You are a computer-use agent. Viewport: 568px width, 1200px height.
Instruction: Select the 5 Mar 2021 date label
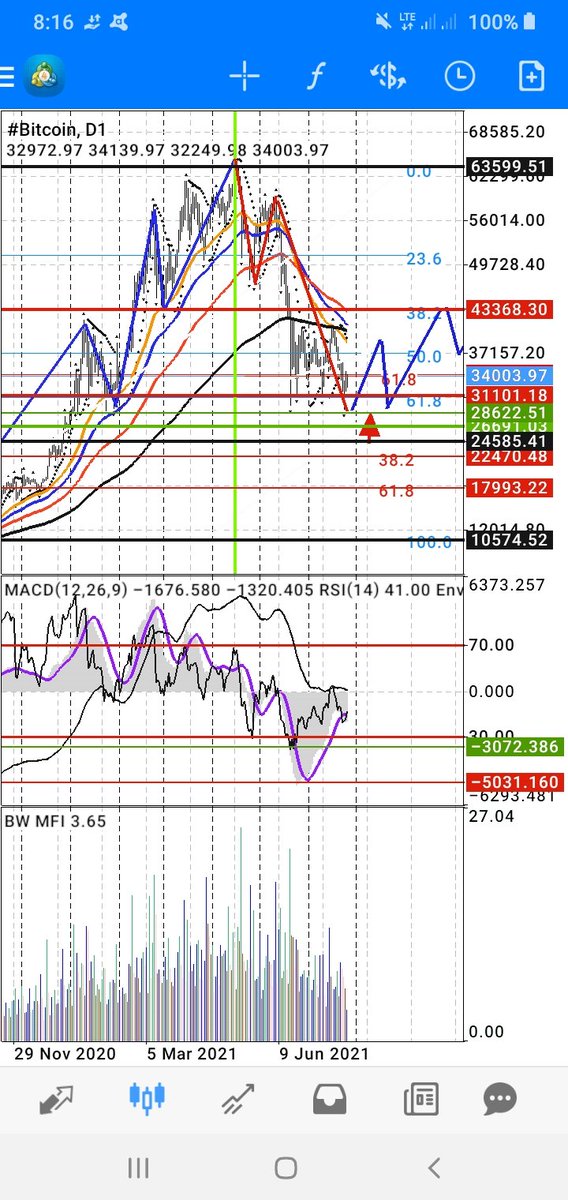[x=192, y=1054]
